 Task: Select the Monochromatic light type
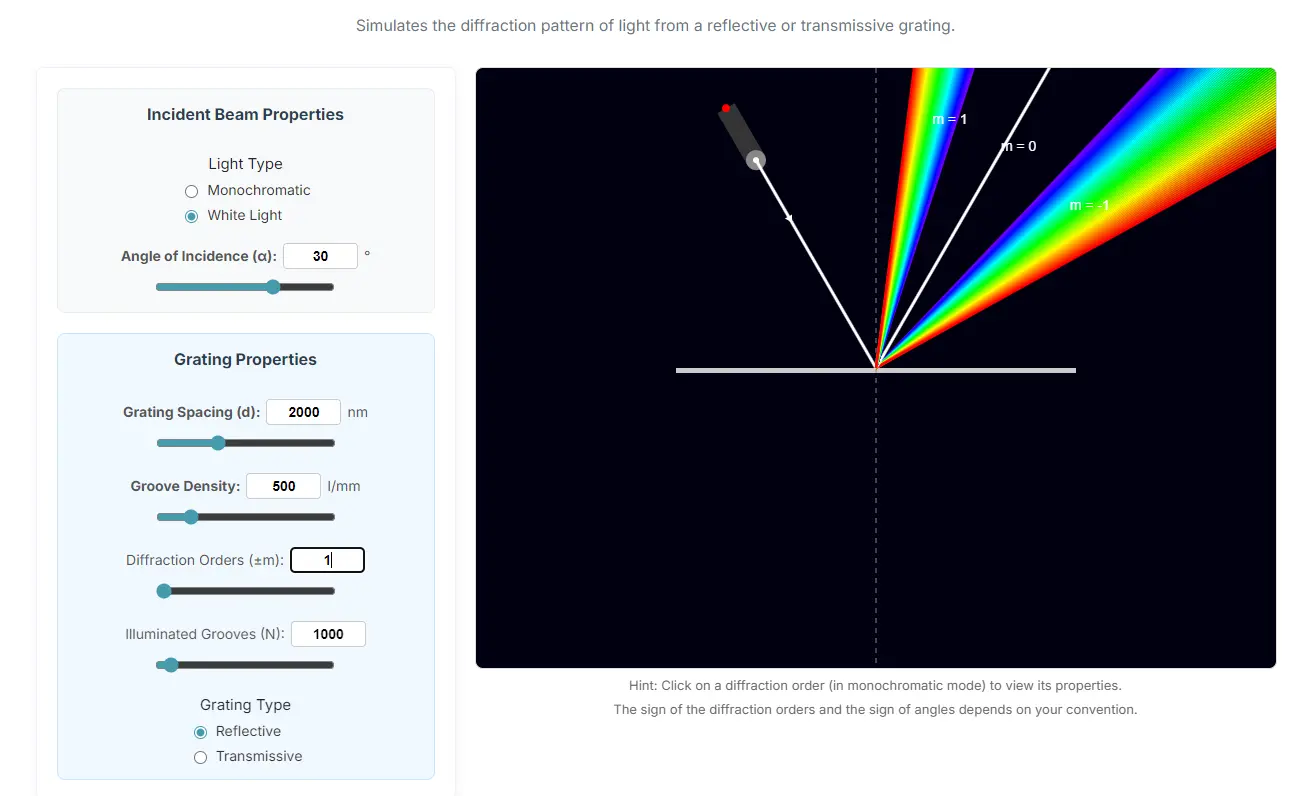(x=191, y=190)
